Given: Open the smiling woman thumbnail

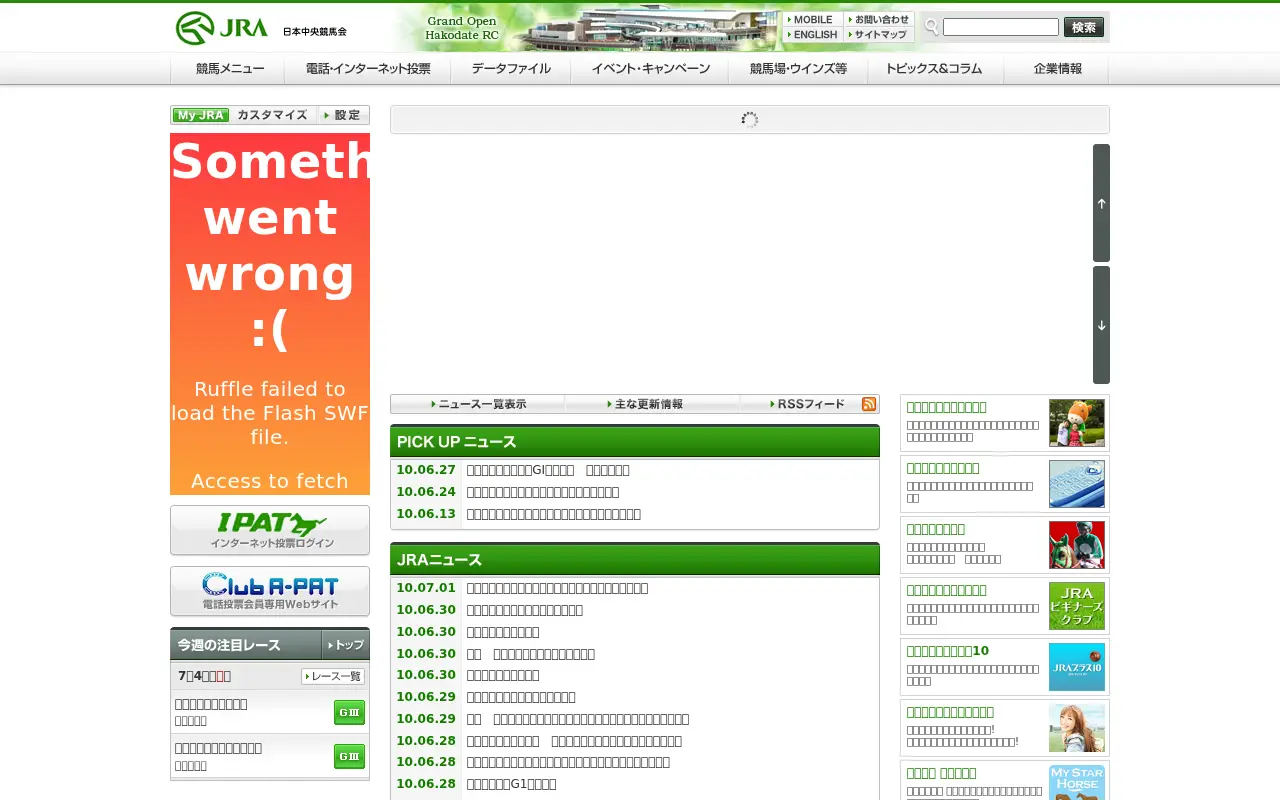Looking at the screenshot, I should [1077, 728].
